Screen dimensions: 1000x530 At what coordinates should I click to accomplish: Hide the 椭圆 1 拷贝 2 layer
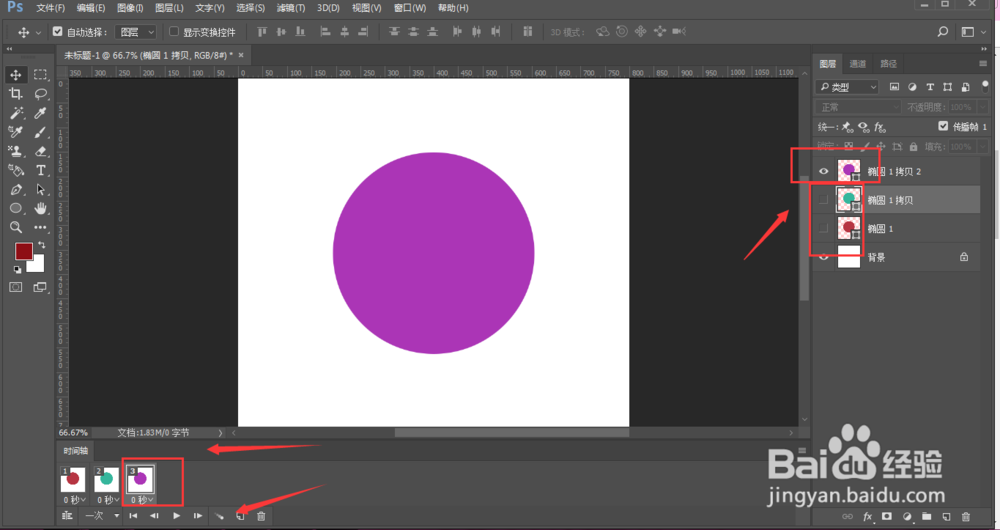tap(824, 171)
